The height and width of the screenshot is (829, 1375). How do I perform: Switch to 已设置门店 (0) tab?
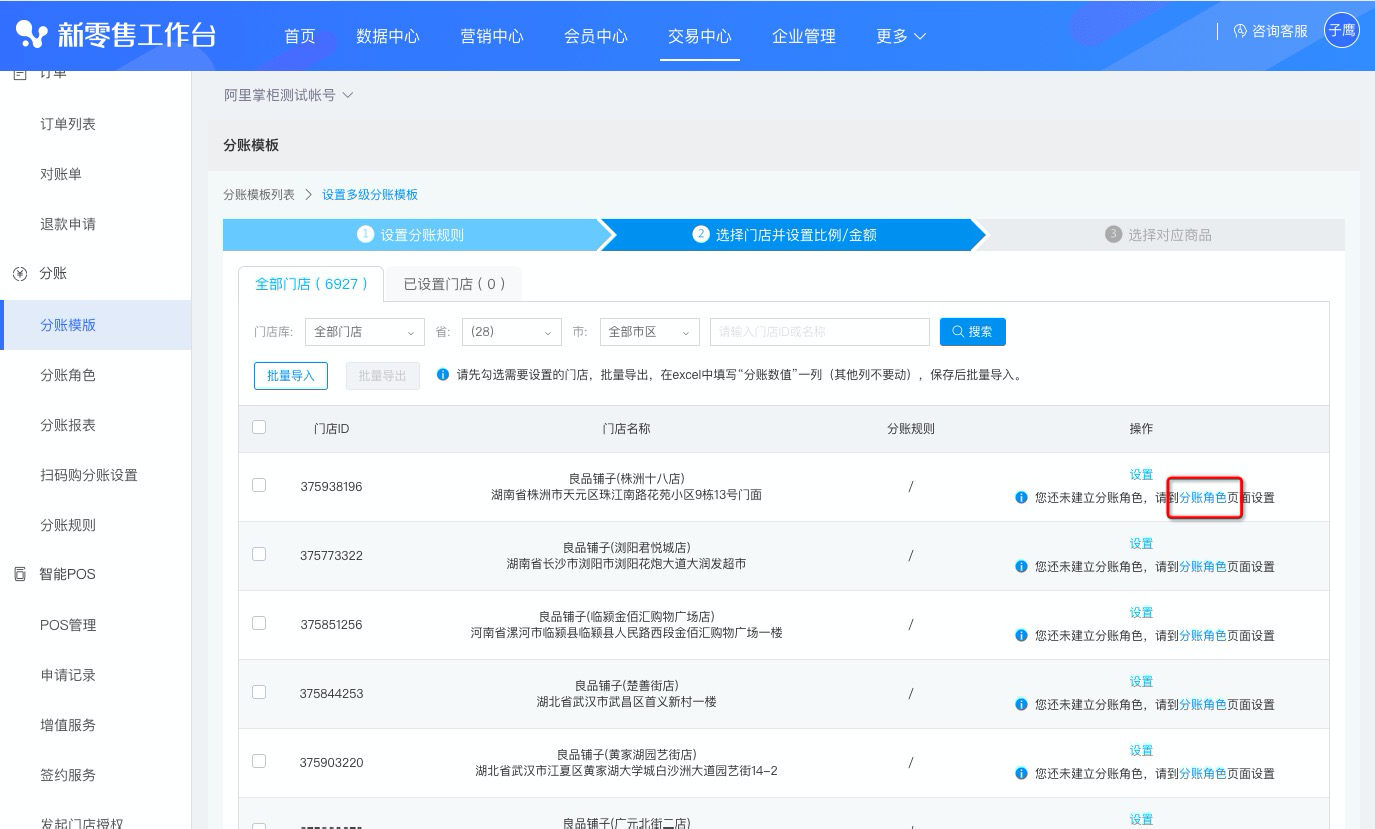tap(454, 284)
